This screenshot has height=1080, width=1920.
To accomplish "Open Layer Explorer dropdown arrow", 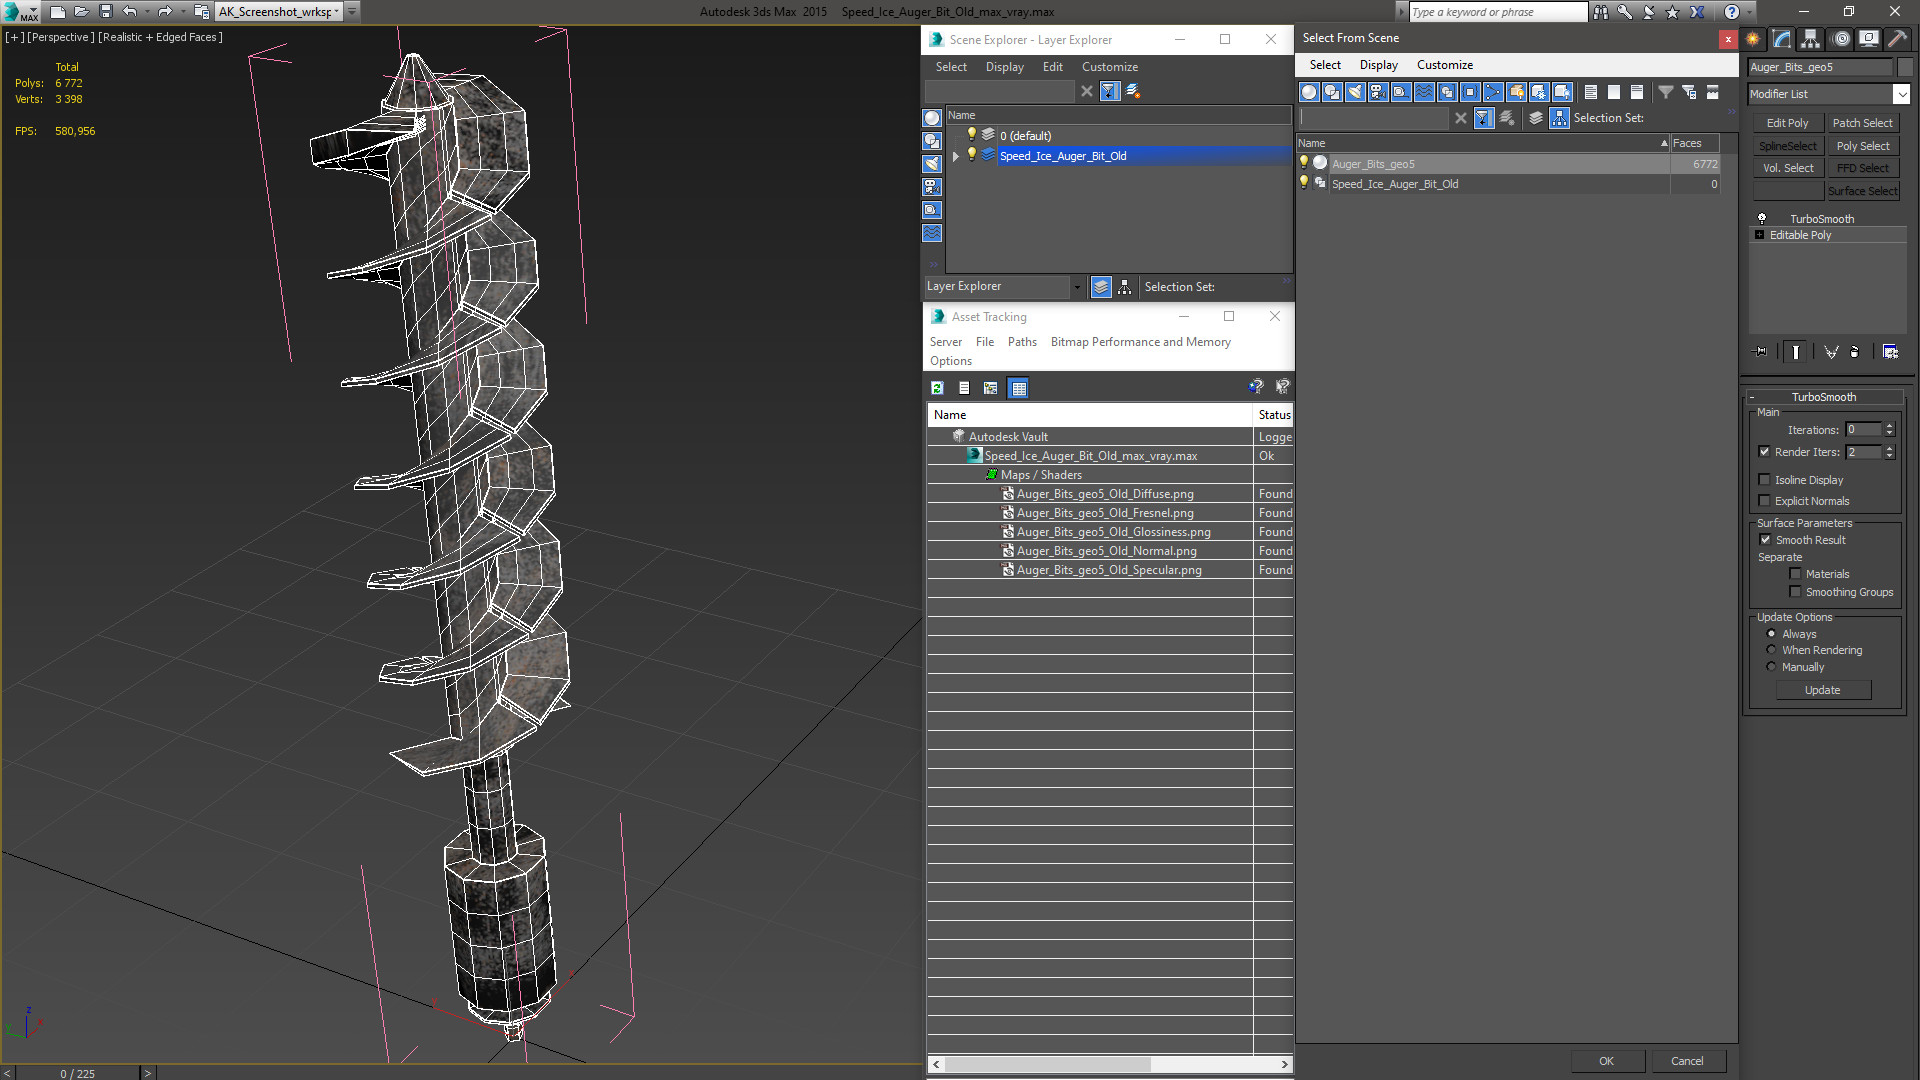I will point(1077,287).
